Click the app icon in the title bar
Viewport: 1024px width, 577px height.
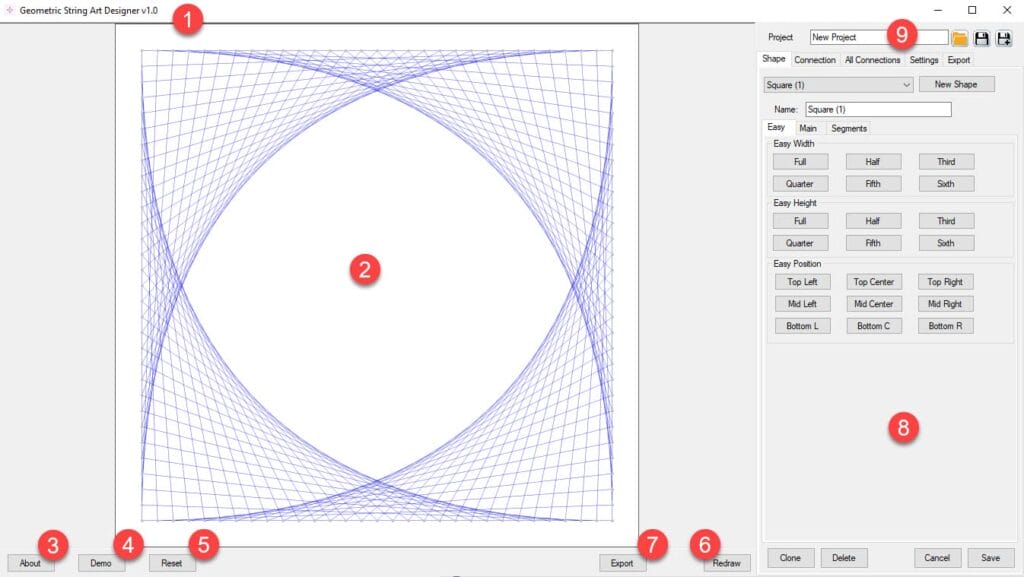(9, 10)
